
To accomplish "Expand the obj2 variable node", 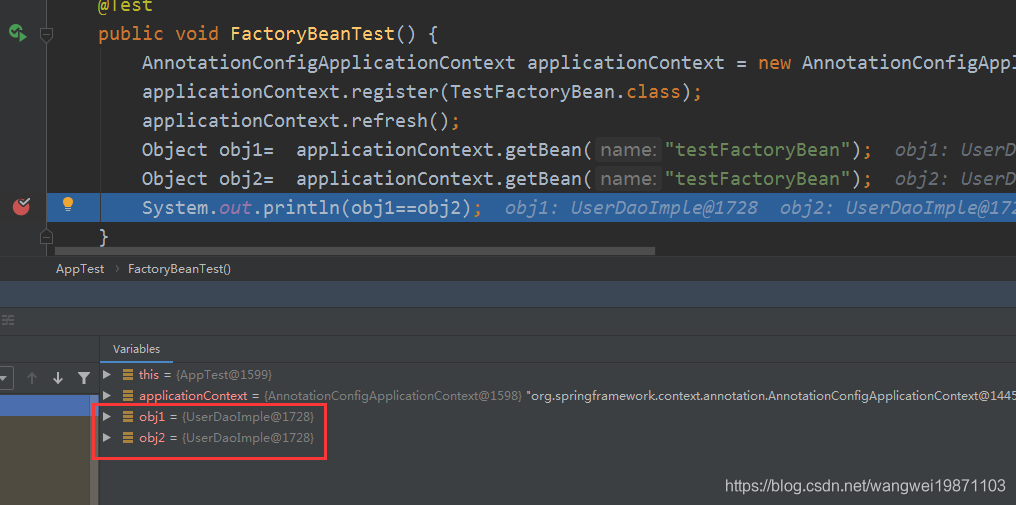I will 107,438.
